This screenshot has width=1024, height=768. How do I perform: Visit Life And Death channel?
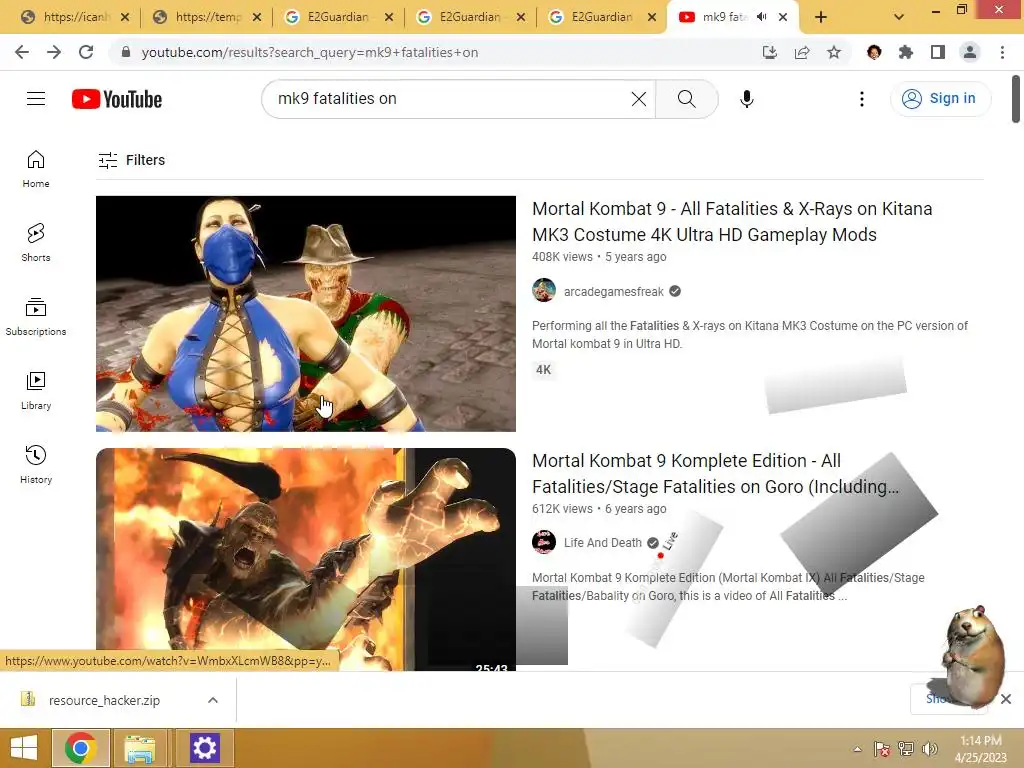pos(603,543)
